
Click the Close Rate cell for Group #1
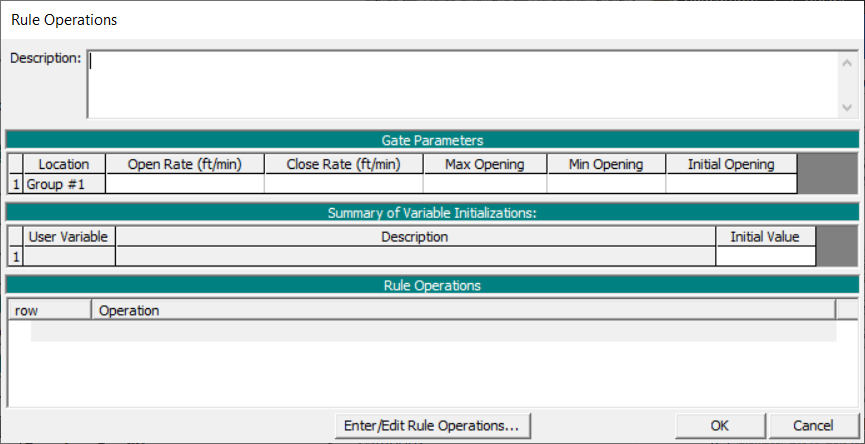tap(343, 184)
